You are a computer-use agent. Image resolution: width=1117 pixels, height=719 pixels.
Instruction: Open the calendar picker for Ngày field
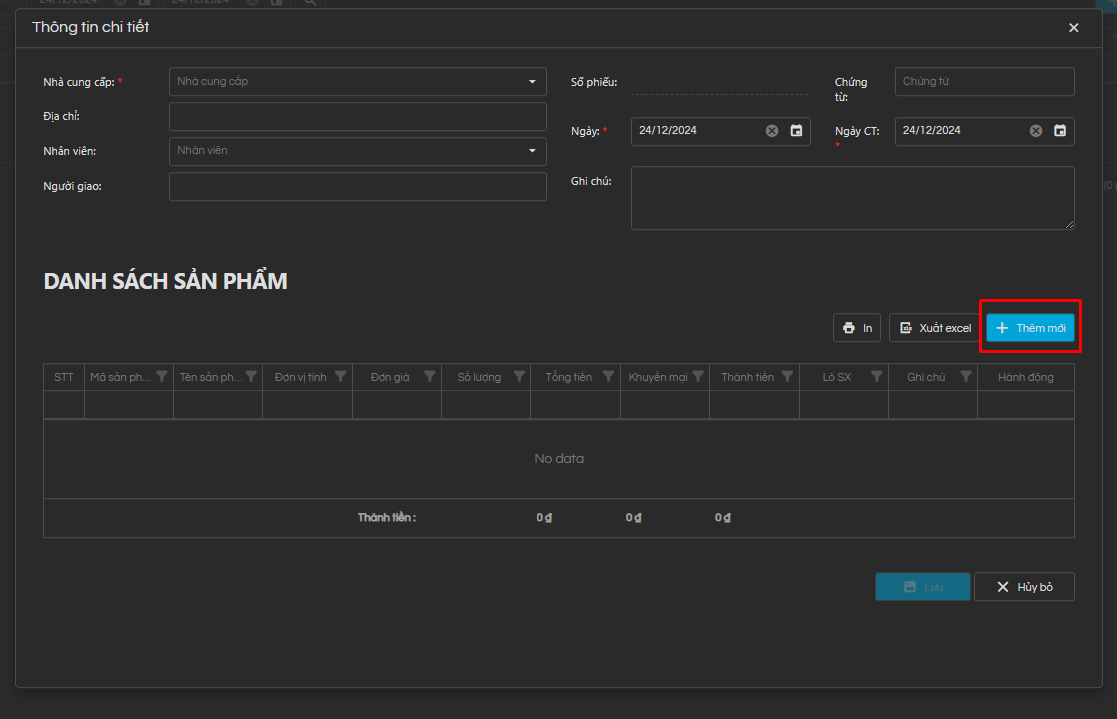tap(796, 131)
